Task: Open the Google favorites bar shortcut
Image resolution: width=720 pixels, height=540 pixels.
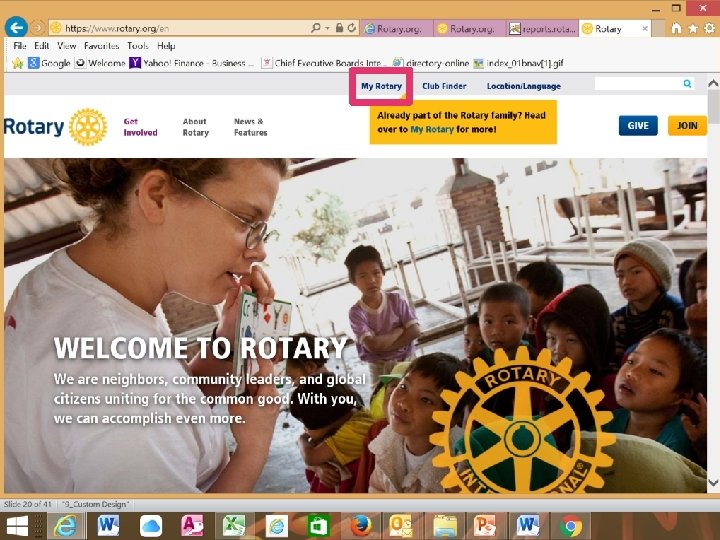Action: 49,63
